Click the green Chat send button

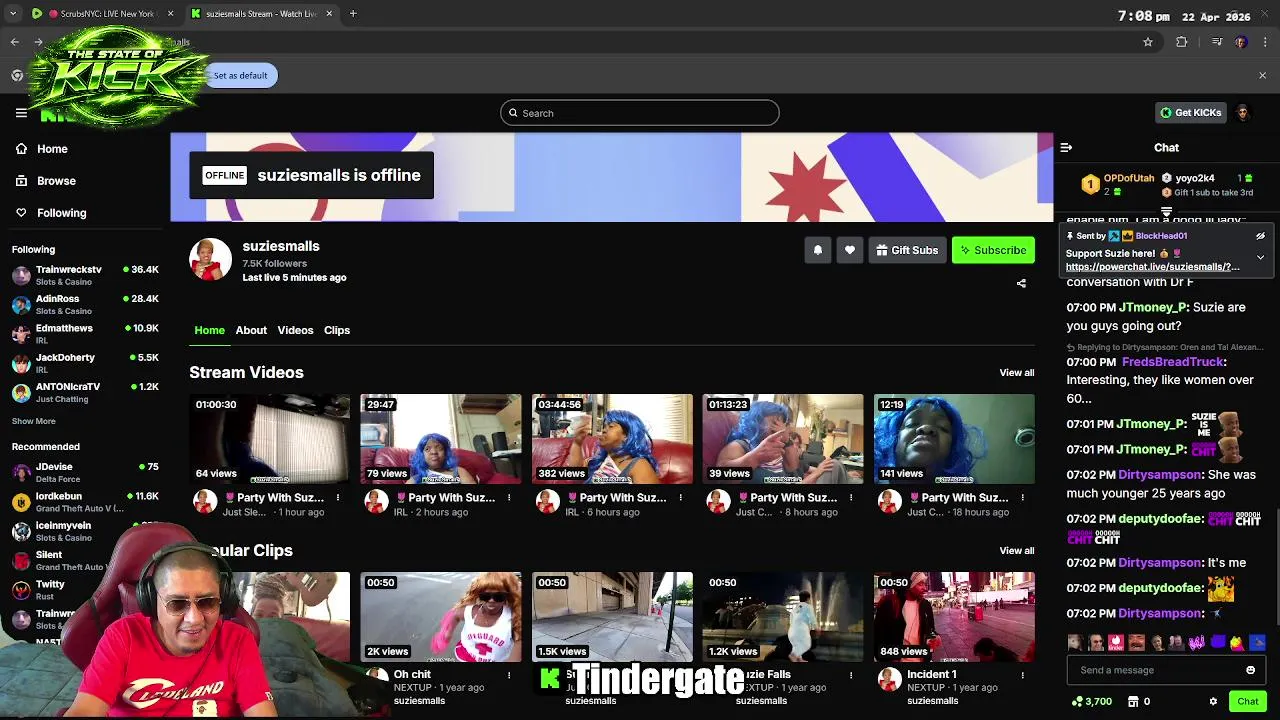pyautogui.click(x=1247, y=701)
